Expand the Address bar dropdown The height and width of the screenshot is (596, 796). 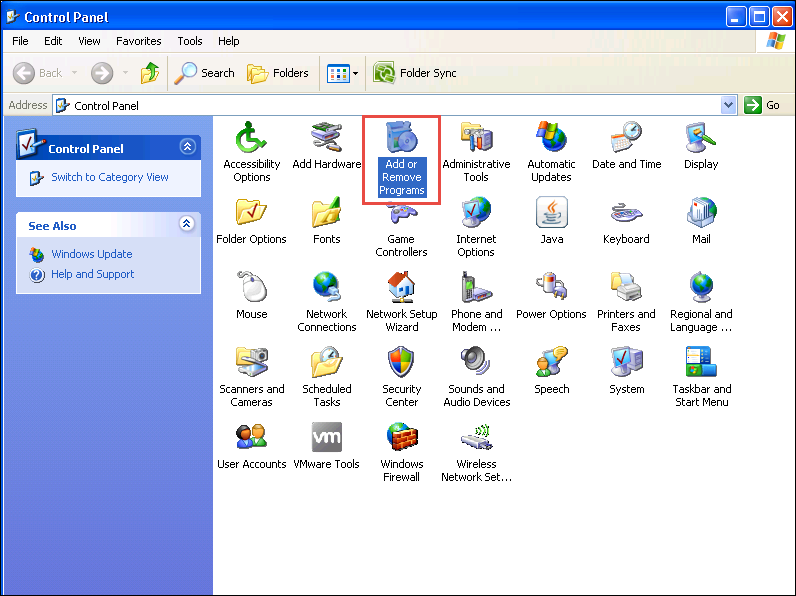(728, 105)
